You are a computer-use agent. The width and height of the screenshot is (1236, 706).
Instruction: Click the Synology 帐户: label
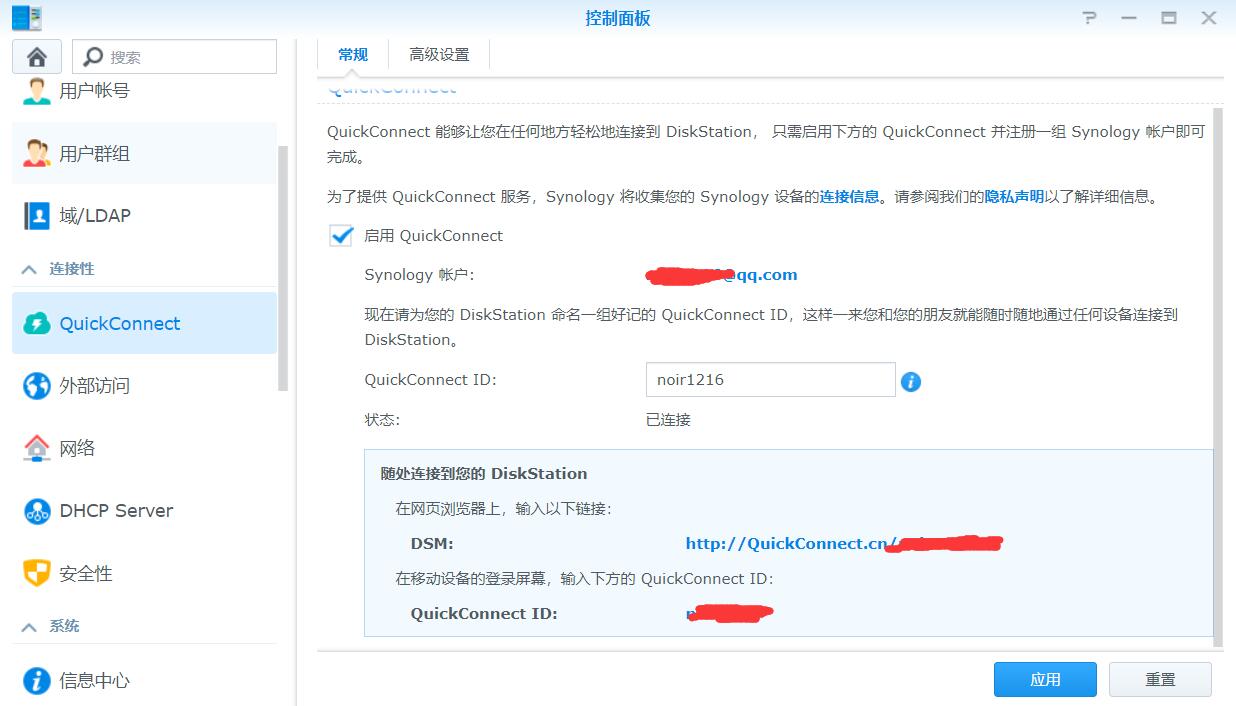click(x=419, y=275)
